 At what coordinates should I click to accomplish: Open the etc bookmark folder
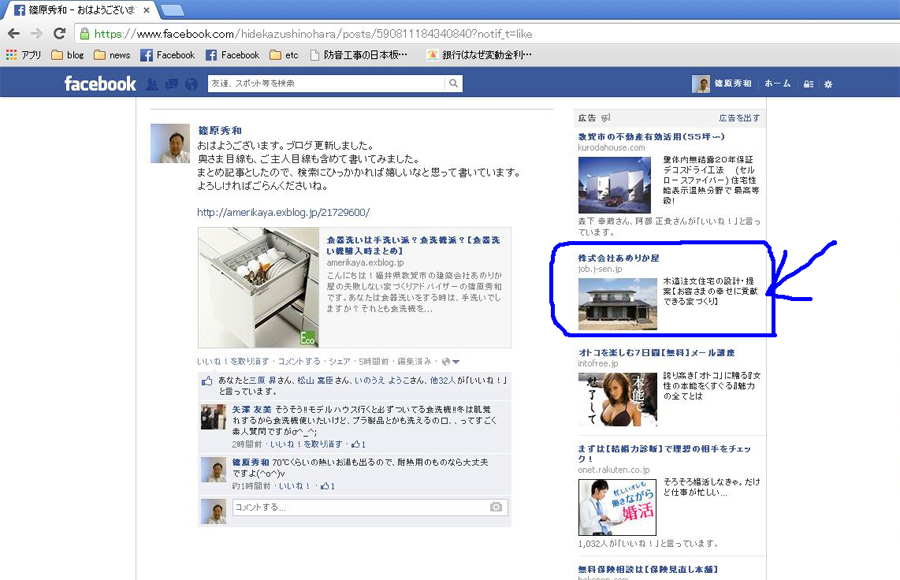[284, 55]
